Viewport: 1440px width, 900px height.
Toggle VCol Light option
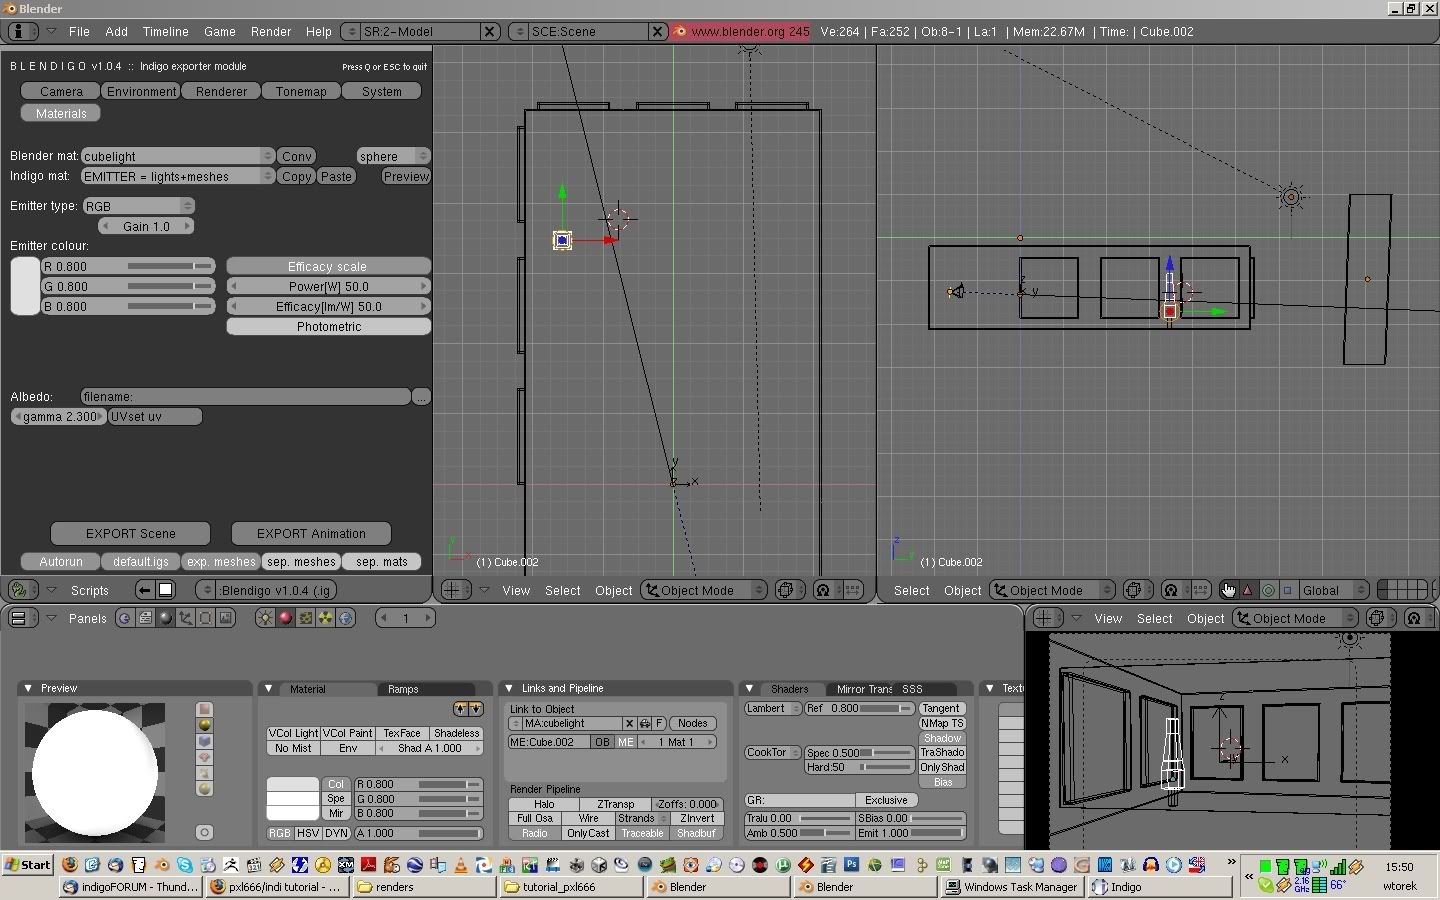(x=293, y=733)
